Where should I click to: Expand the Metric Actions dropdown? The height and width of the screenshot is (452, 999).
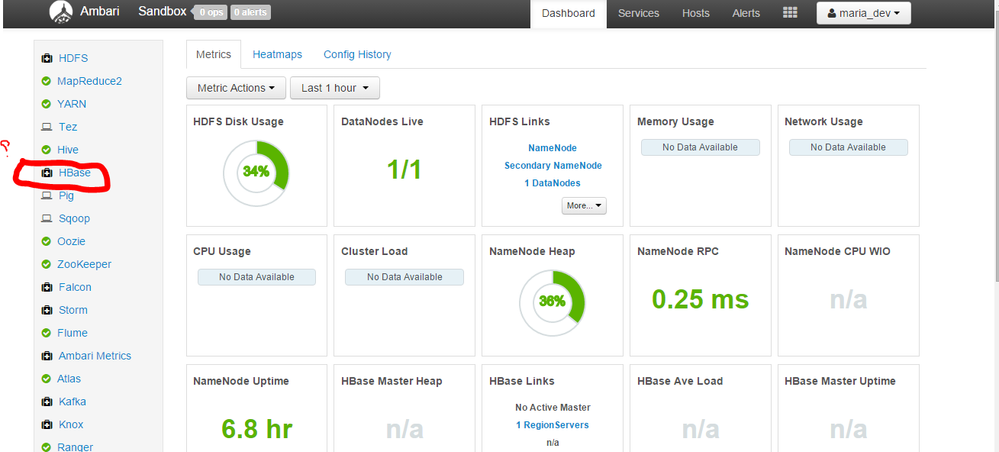[x=236, y=88]
